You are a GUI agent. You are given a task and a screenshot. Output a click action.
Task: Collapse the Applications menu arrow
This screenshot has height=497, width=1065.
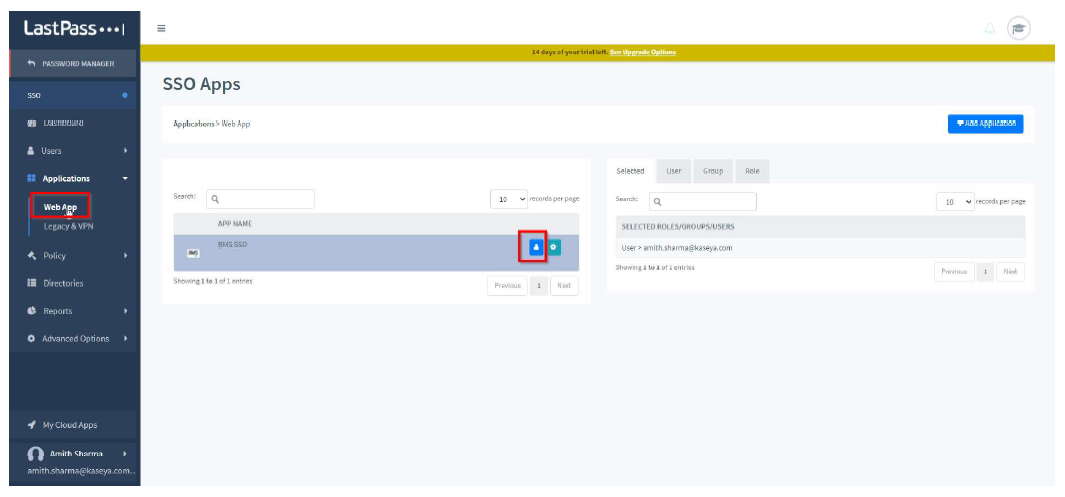tap(125, 179)
